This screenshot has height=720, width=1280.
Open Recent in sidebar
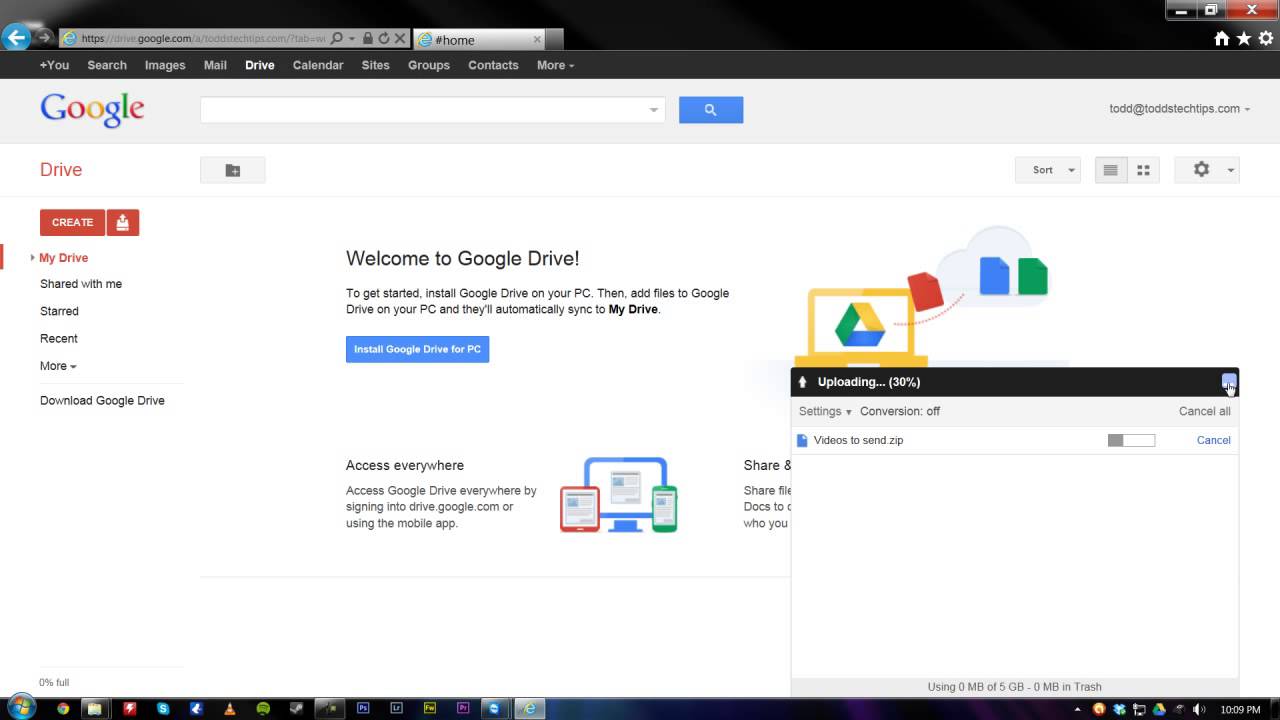coord(58,338)
